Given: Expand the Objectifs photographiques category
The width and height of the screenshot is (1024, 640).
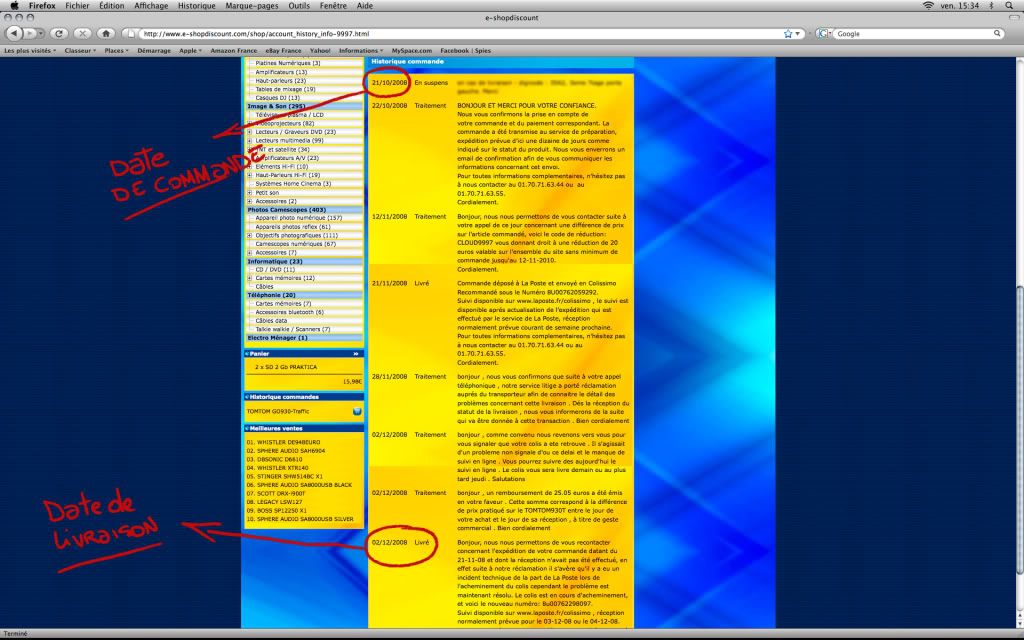Looking at the screenshot, I should [249, 235].
